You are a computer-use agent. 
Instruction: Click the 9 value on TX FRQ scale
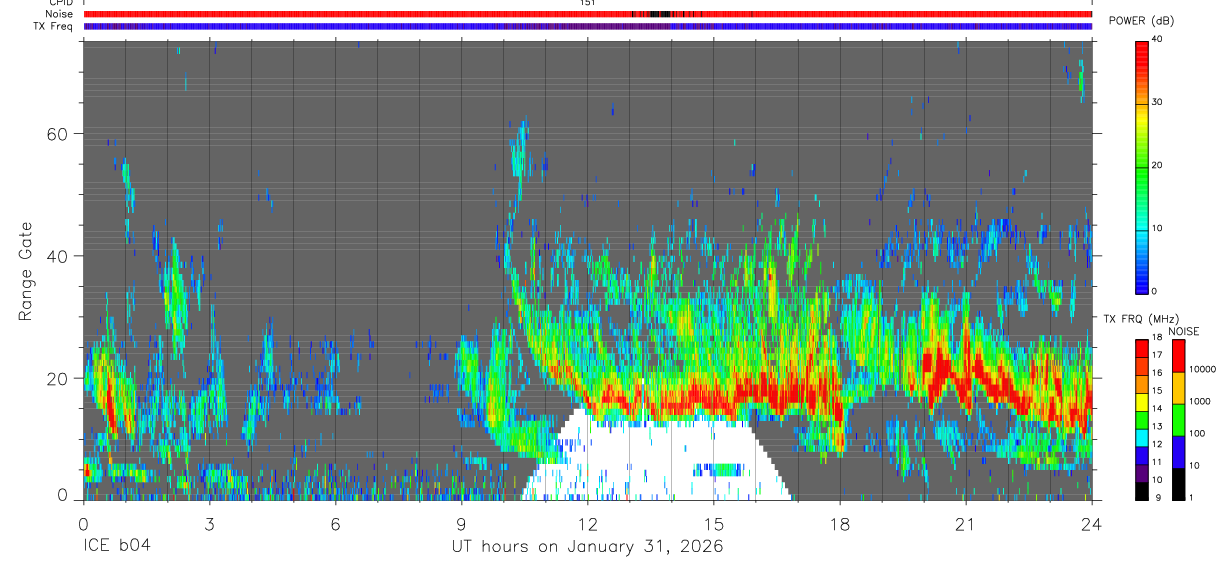(1158, 497)
